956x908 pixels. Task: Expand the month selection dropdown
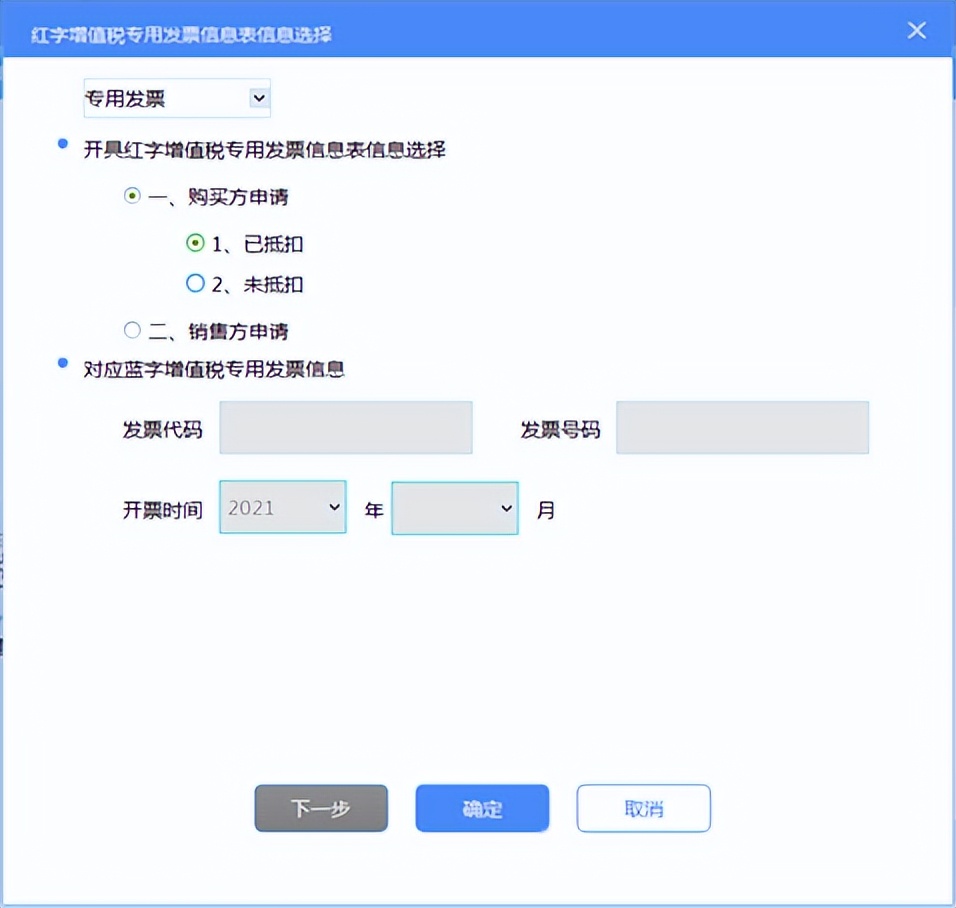(x=455, y=507)
